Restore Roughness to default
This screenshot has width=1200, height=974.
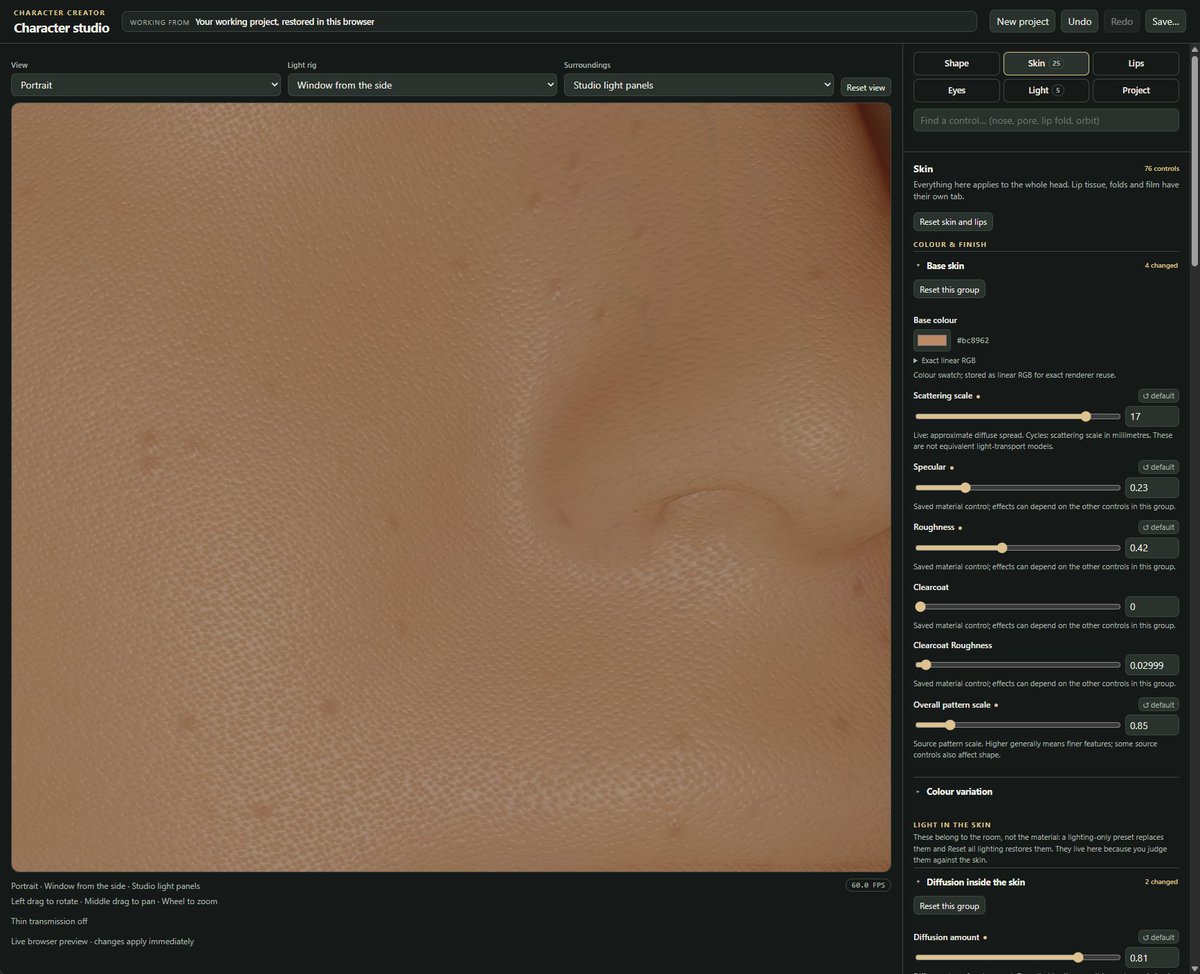(1158, 527)
